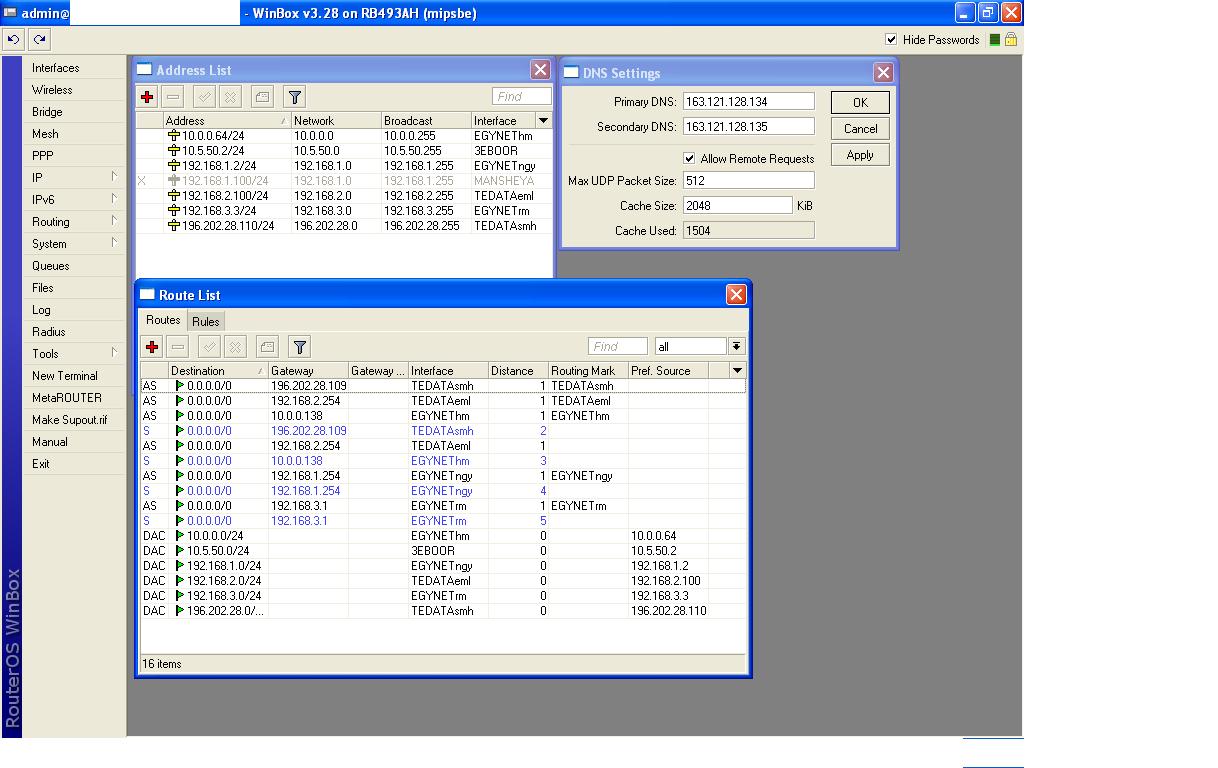Open New Terminal from sidebar
Image resolution: width=1218 pixels, height=768 pixels.
64,376
